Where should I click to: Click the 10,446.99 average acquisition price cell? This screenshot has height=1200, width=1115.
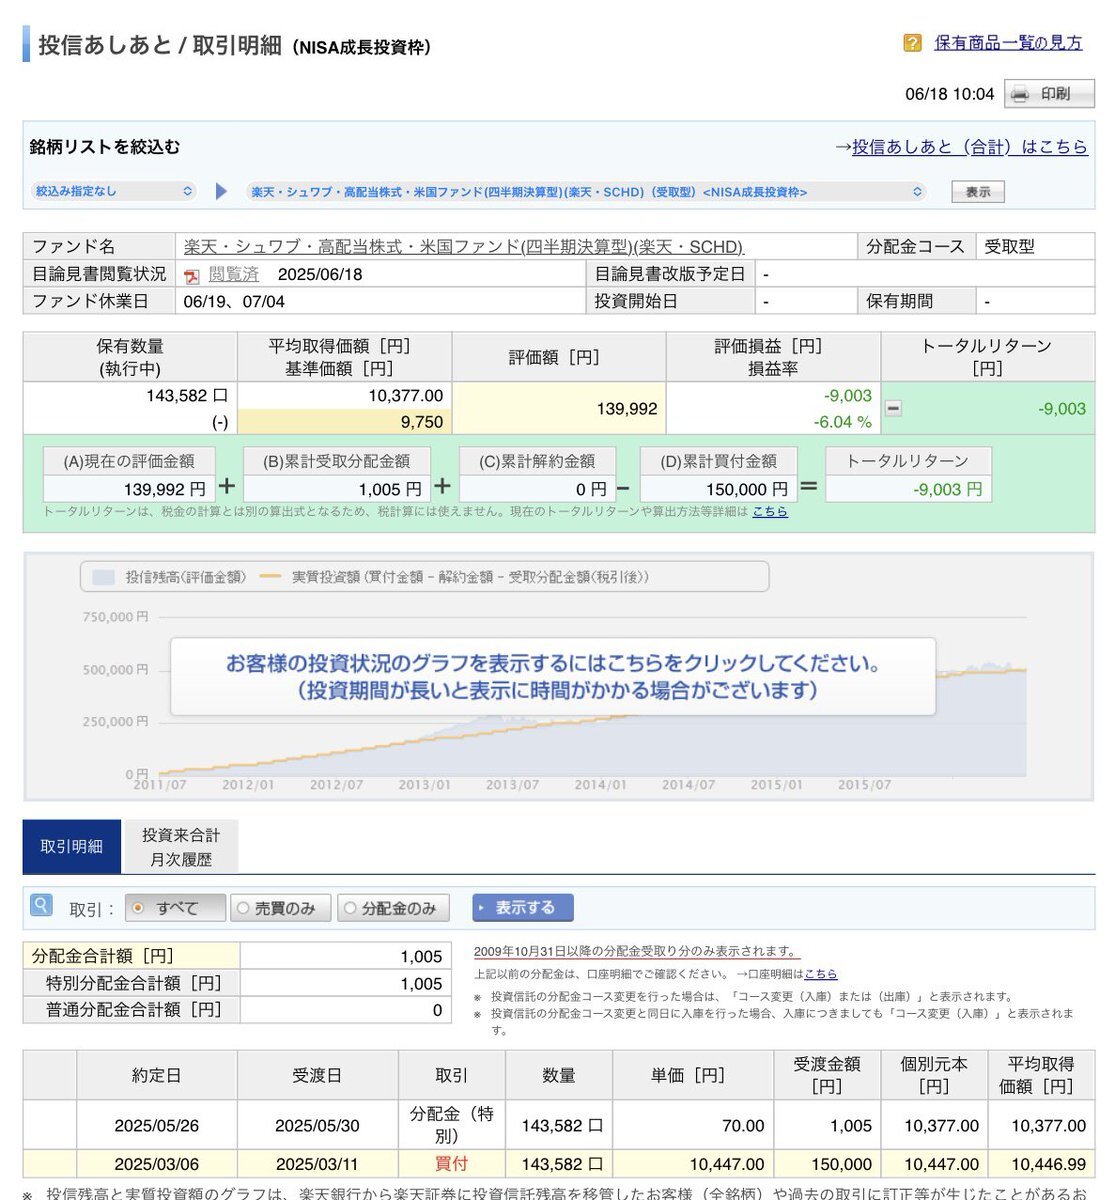click(1041, 1164)
